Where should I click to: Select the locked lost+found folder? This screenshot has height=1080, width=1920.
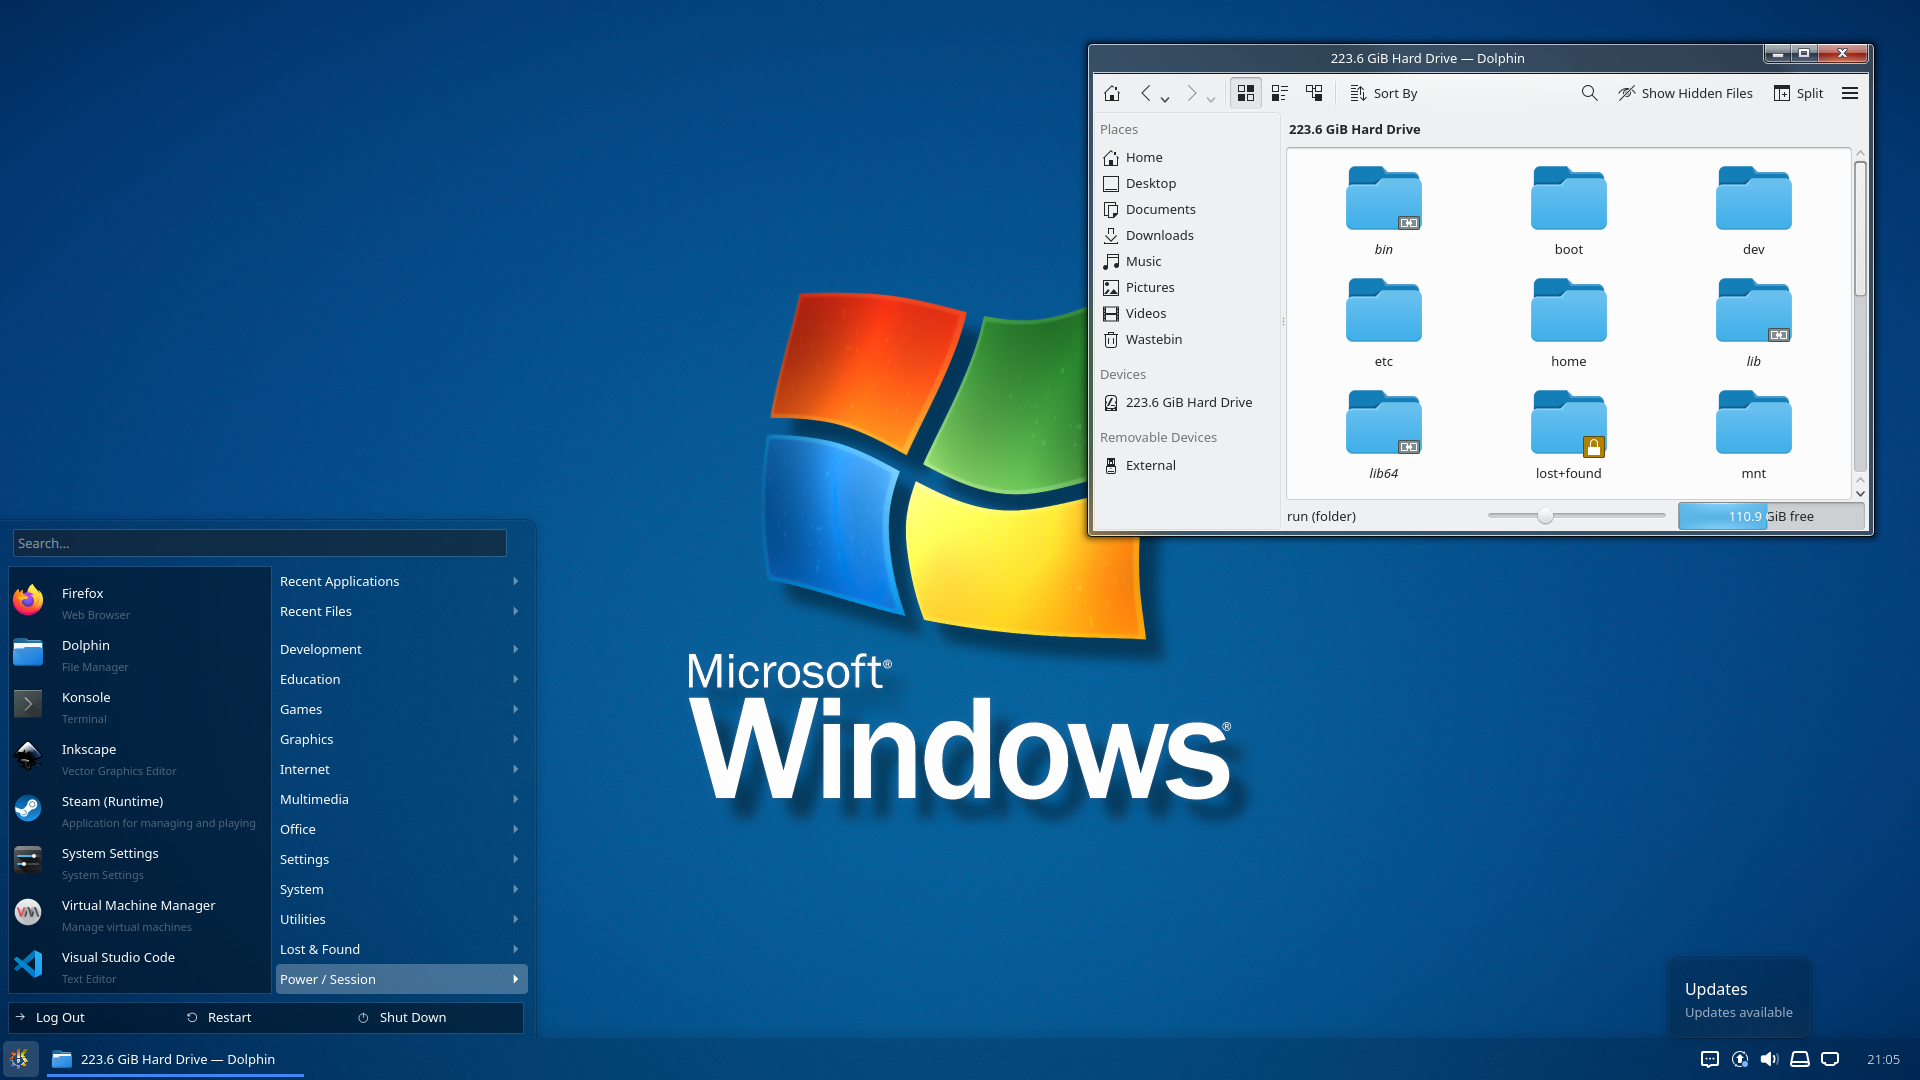[x=1569, y=422]
